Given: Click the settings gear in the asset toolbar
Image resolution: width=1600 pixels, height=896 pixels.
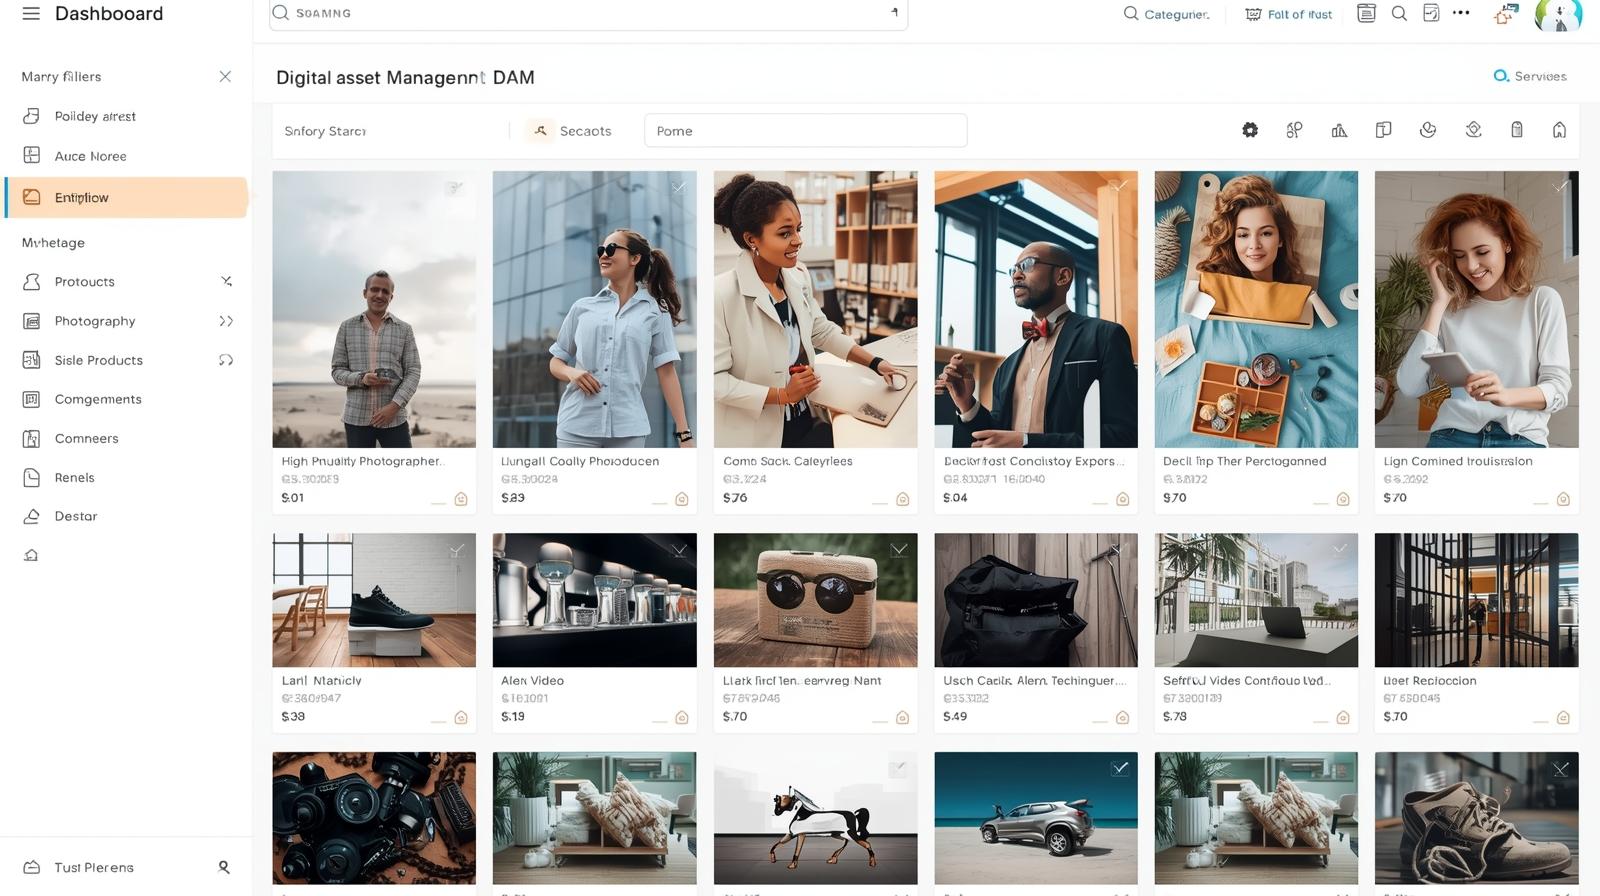Looking at the screenshot, I should pos(1250,130).
